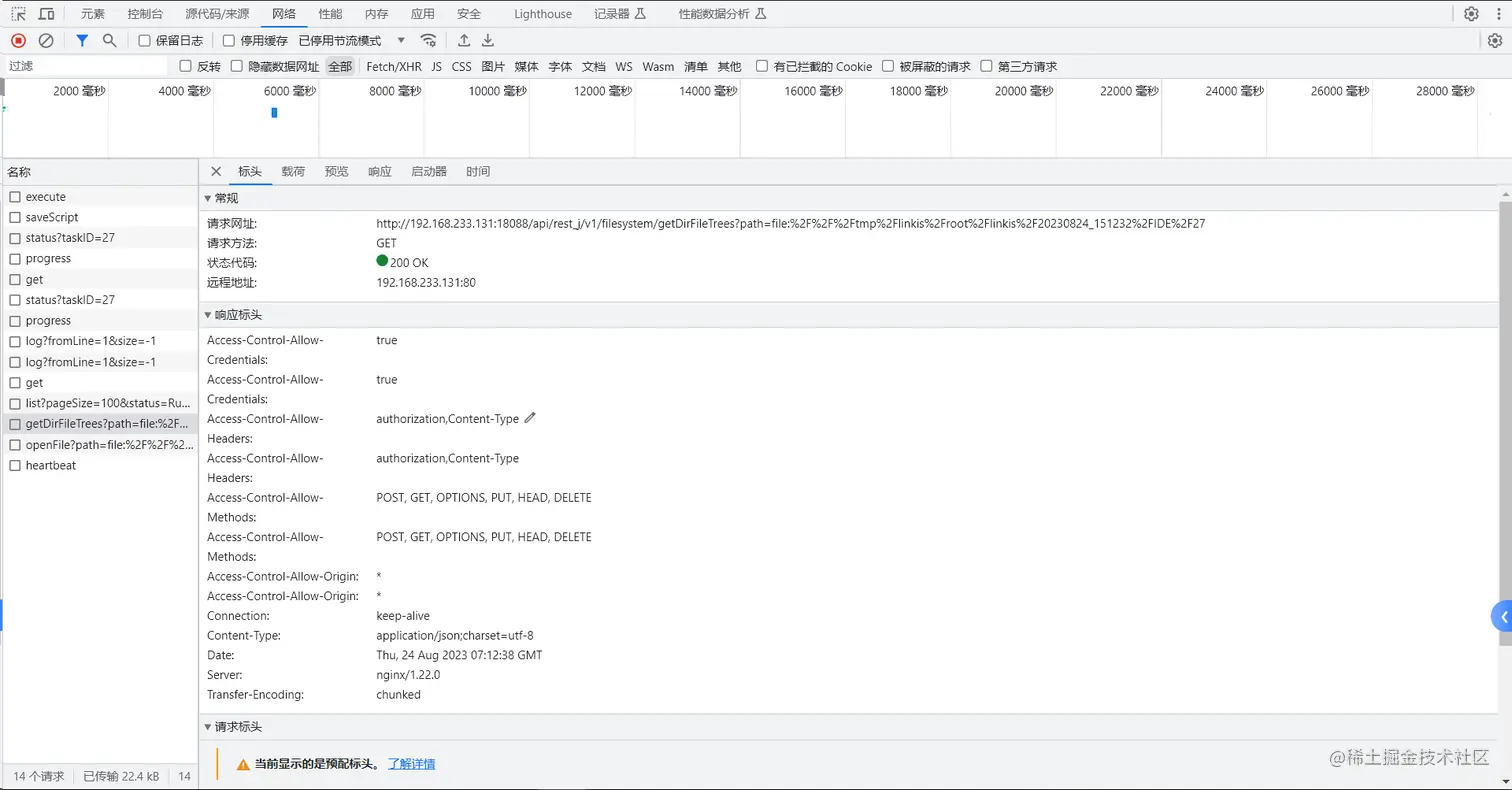The height and width of the screenshot is (790, 1512).
Task: Close the request details pane
Action: tap(216, 172)
